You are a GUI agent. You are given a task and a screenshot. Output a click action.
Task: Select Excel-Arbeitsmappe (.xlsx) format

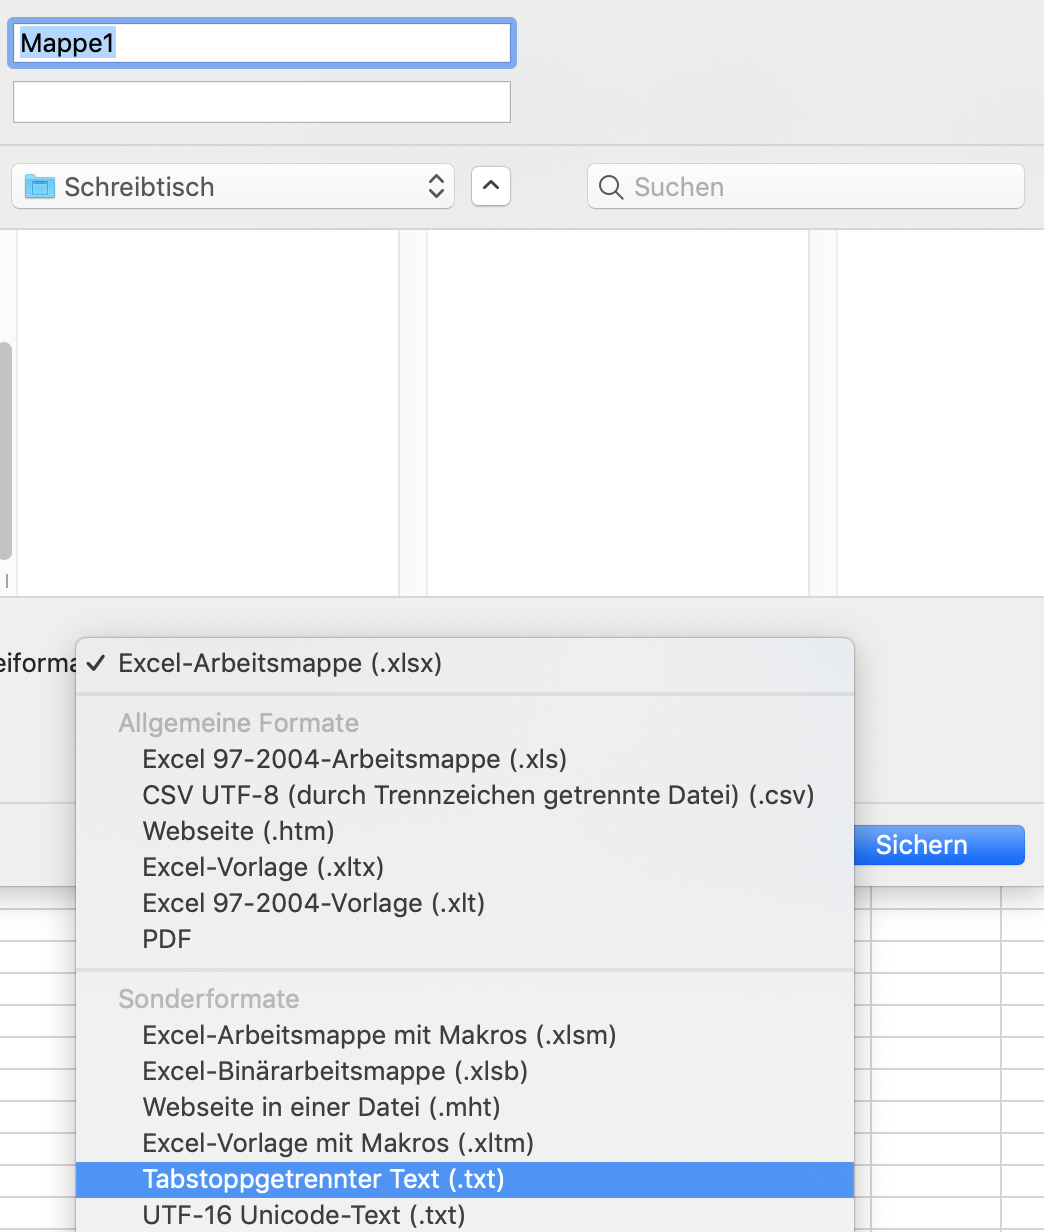[x=465, y=663]
